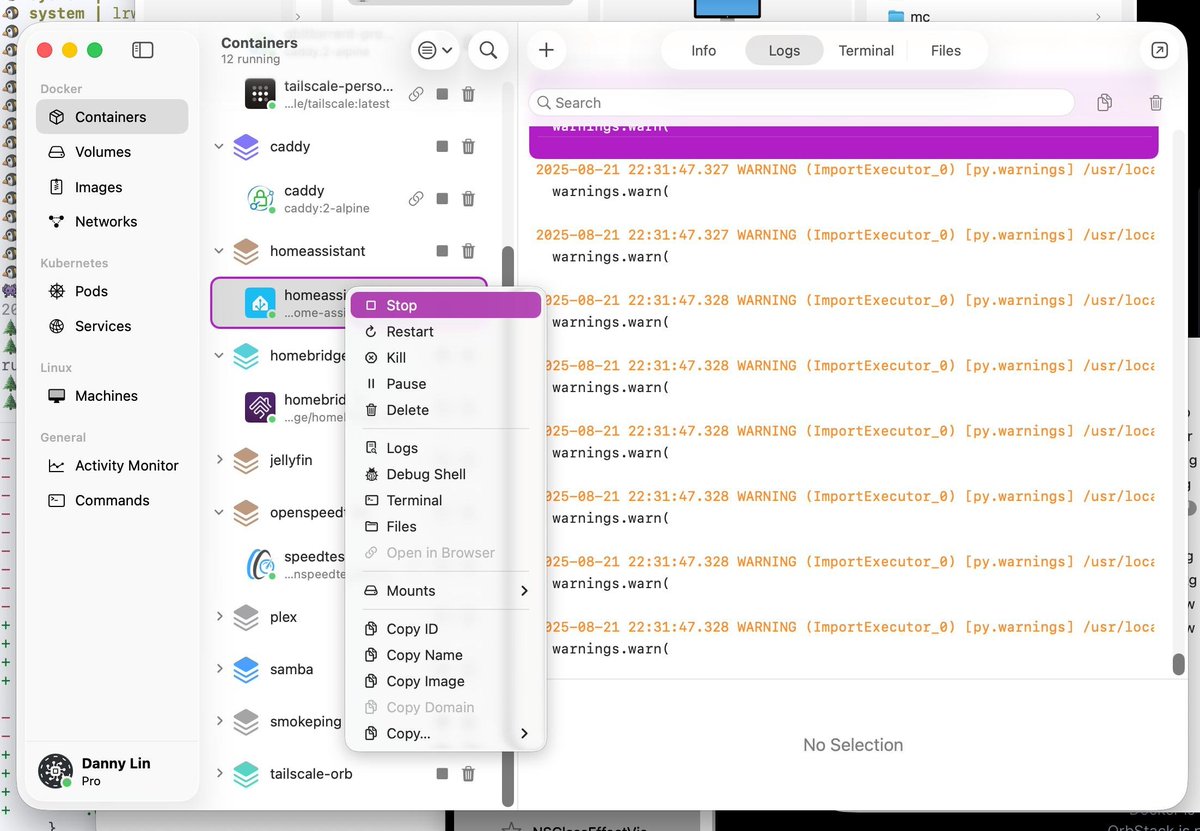Image resolution: width=1200 pixels, height=831 pixels.
Task: Toggle the sidebar visibility icon
Action: [x=143, y=50]
